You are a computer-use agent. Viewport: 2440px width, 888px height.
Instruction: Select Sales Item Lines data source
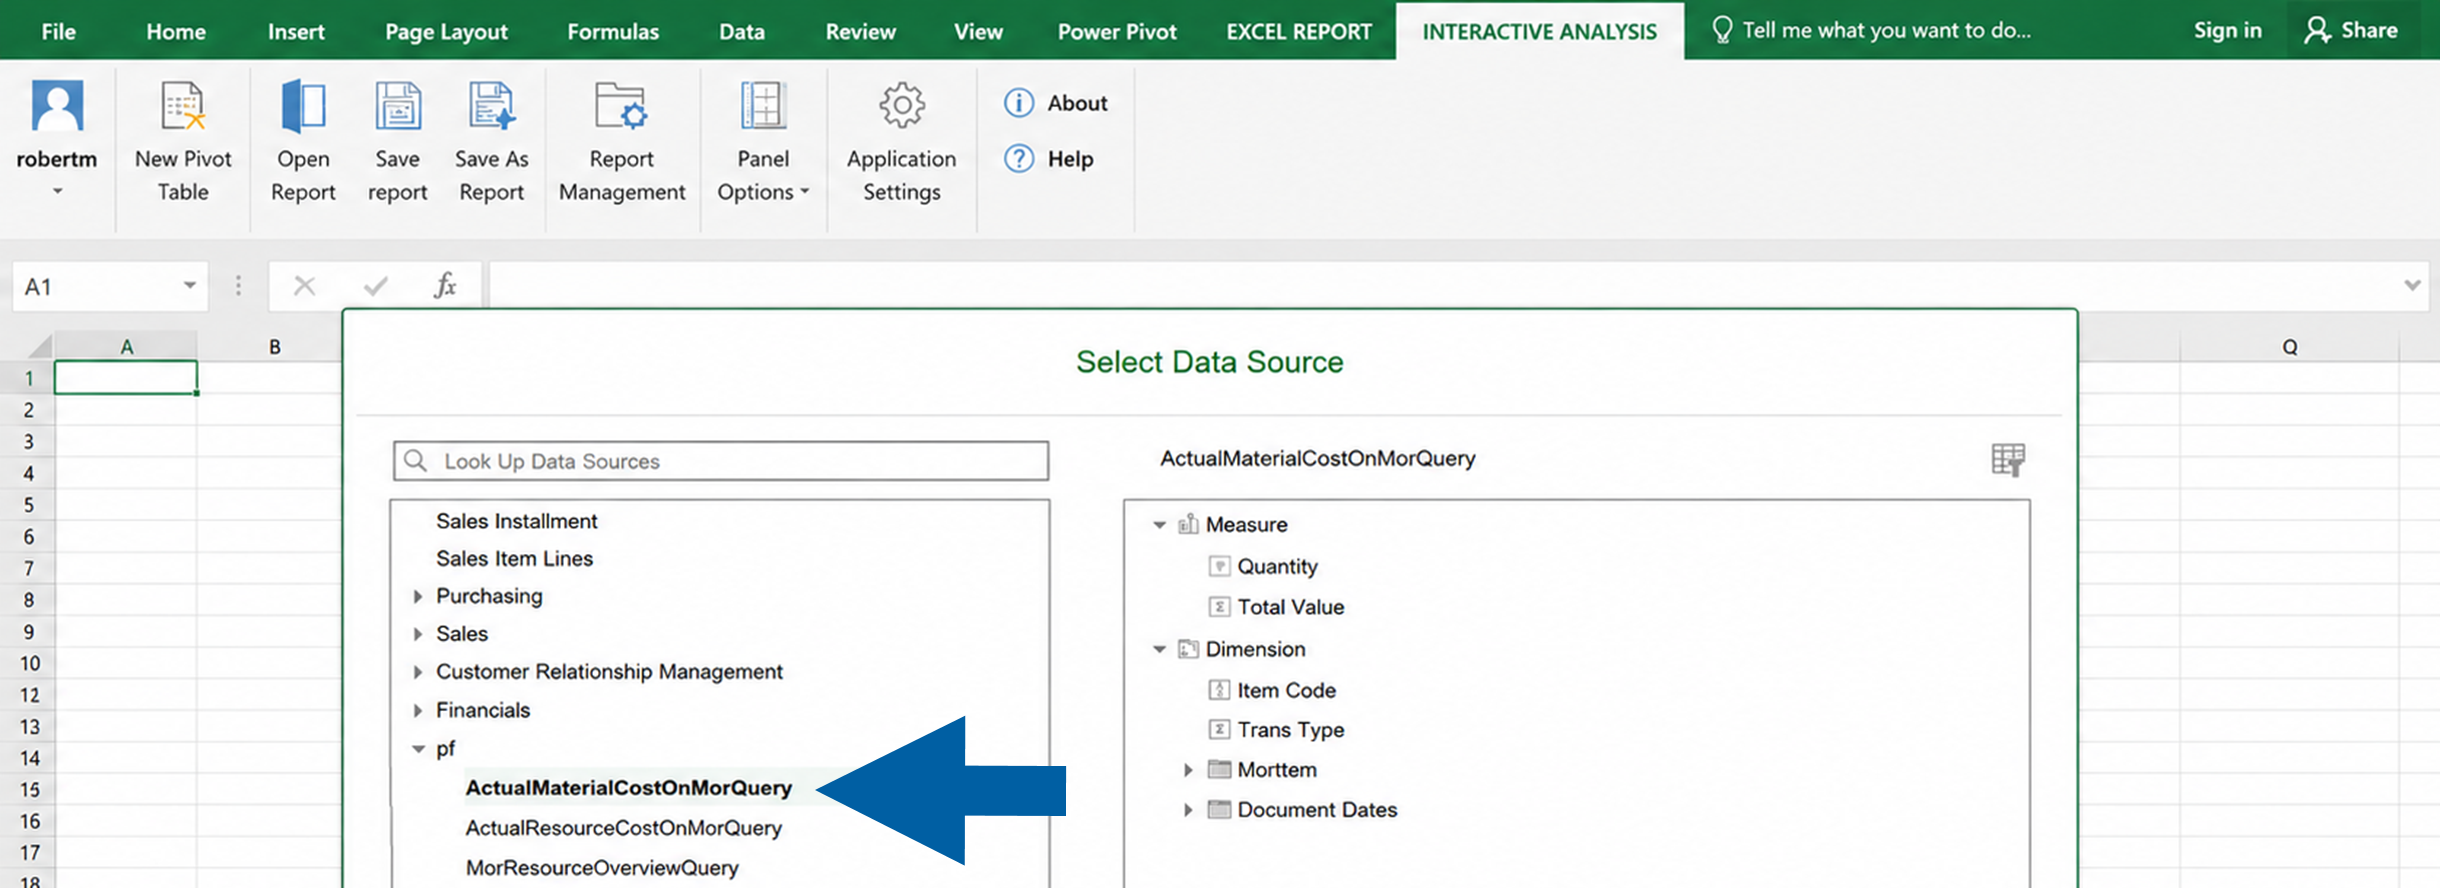[514, 559]
